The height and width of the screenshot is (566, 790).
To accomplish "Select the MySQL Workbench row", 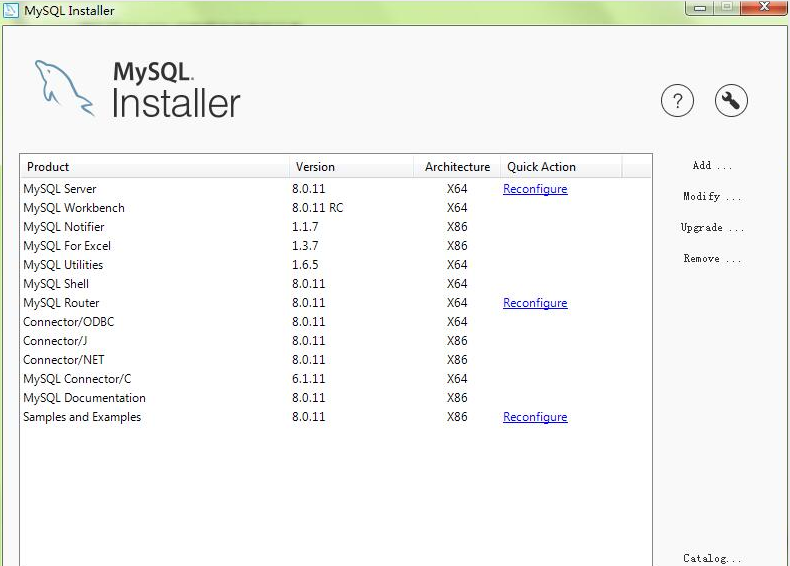I will click(x=336, y=208).
